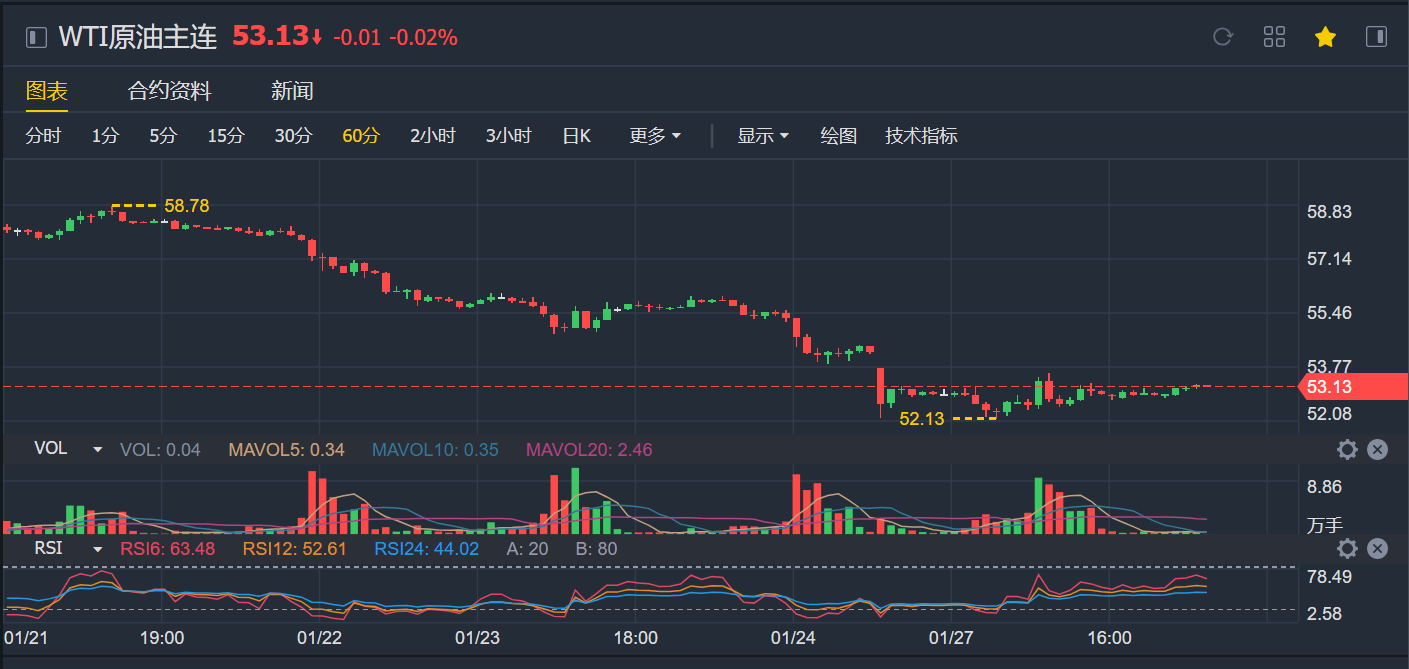Expand the RSI indicator dropdown arrow
Image resolution: width=1409 pixels, height=669 pixels.
97,549
